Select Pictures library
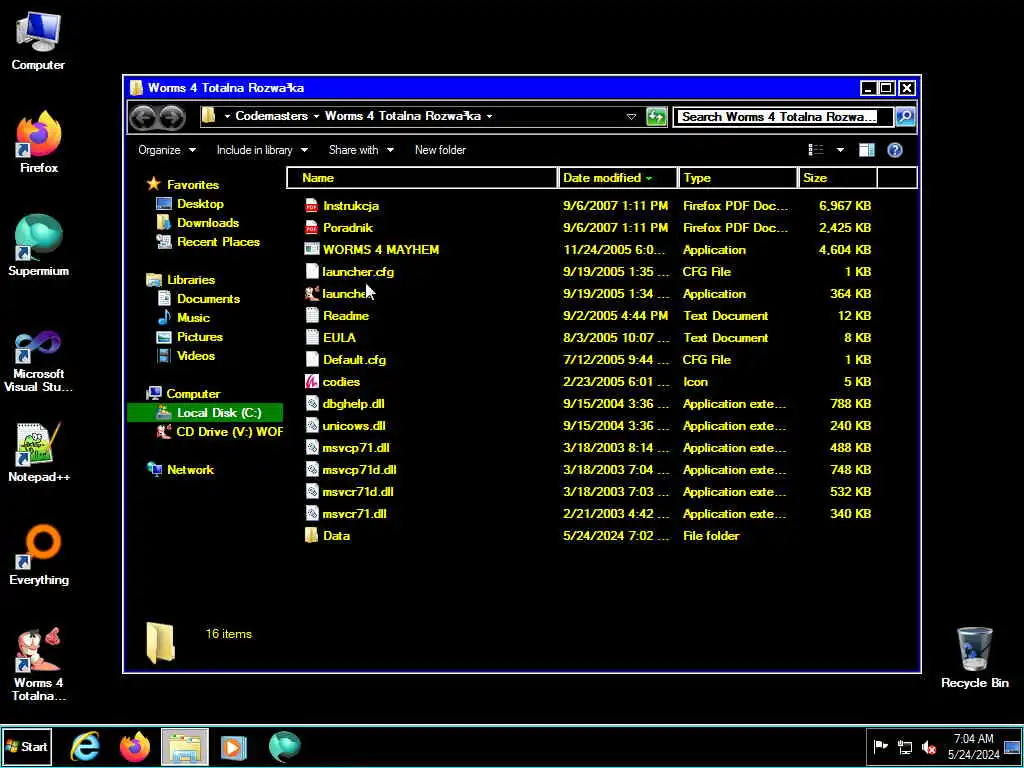Viewport: 1024px width, 768px height. [x=199, y=336]
